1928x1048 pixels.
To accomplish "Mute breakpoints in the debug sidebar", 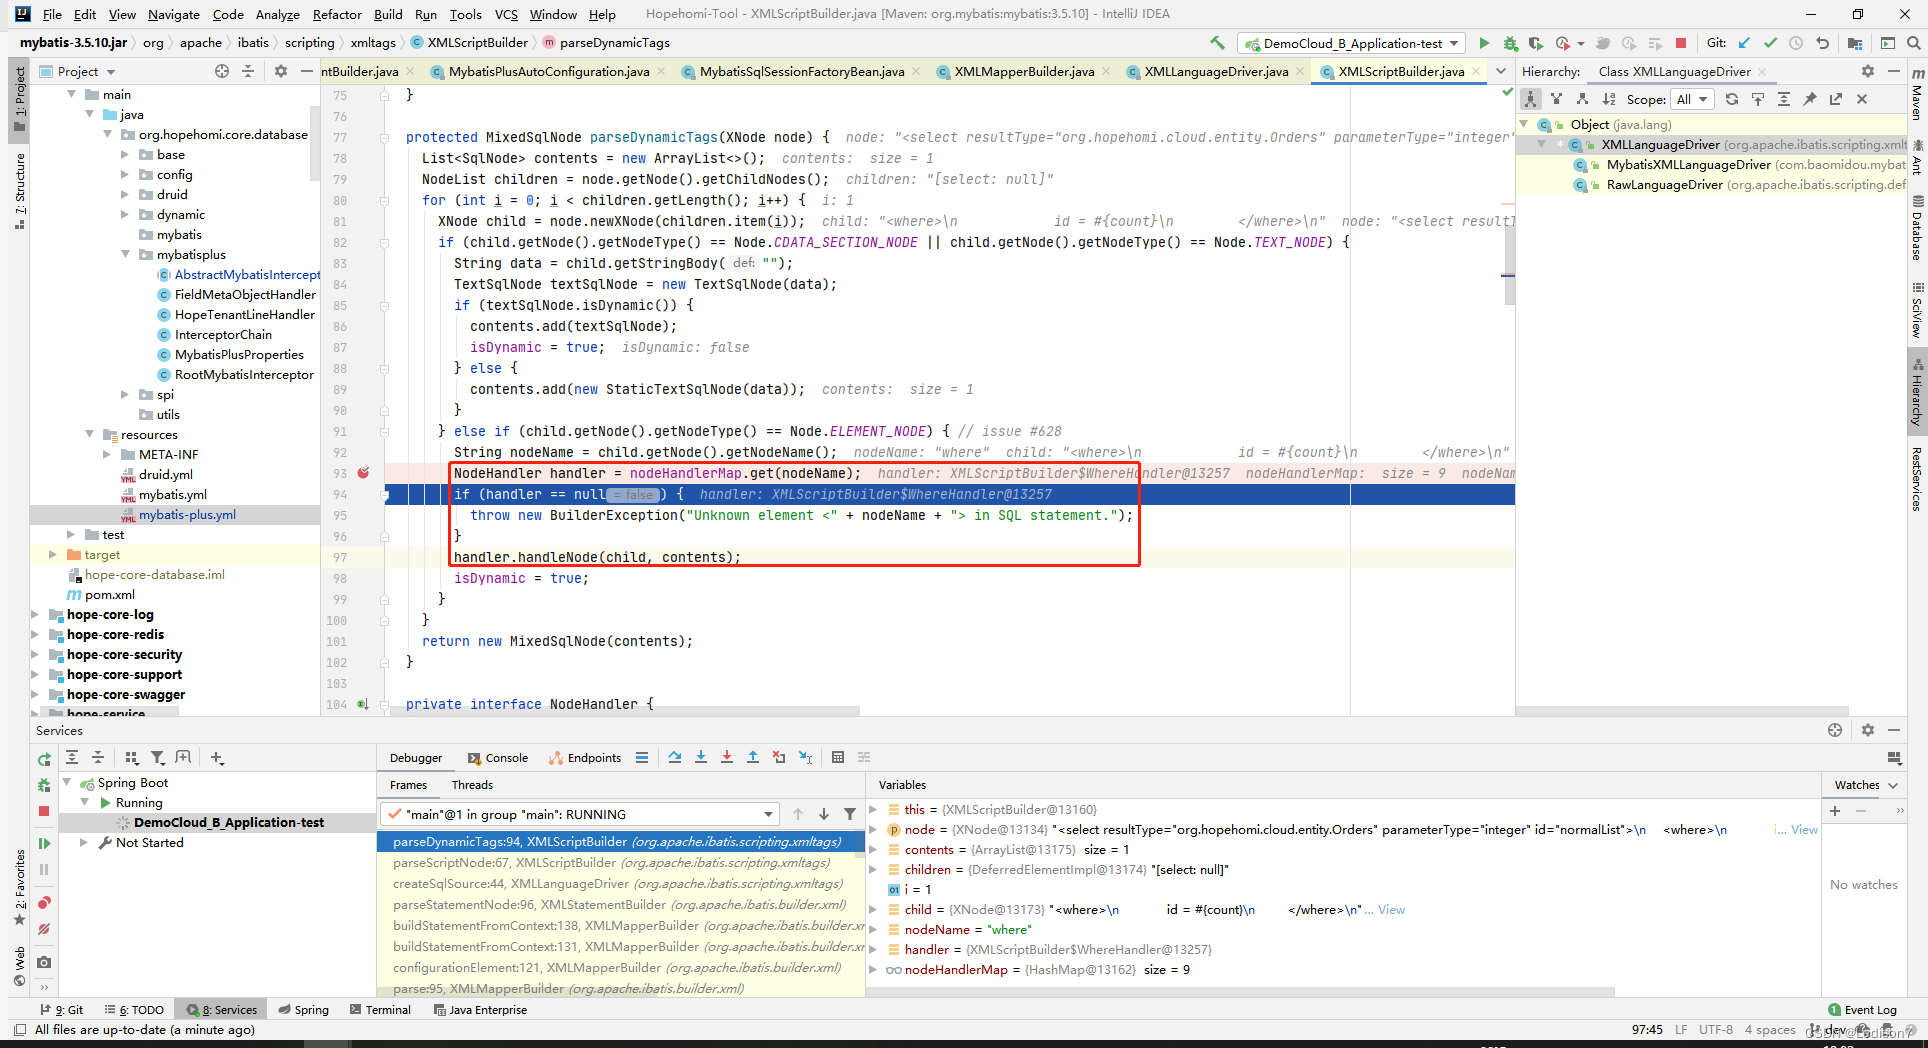I will (x=44, y=929).
